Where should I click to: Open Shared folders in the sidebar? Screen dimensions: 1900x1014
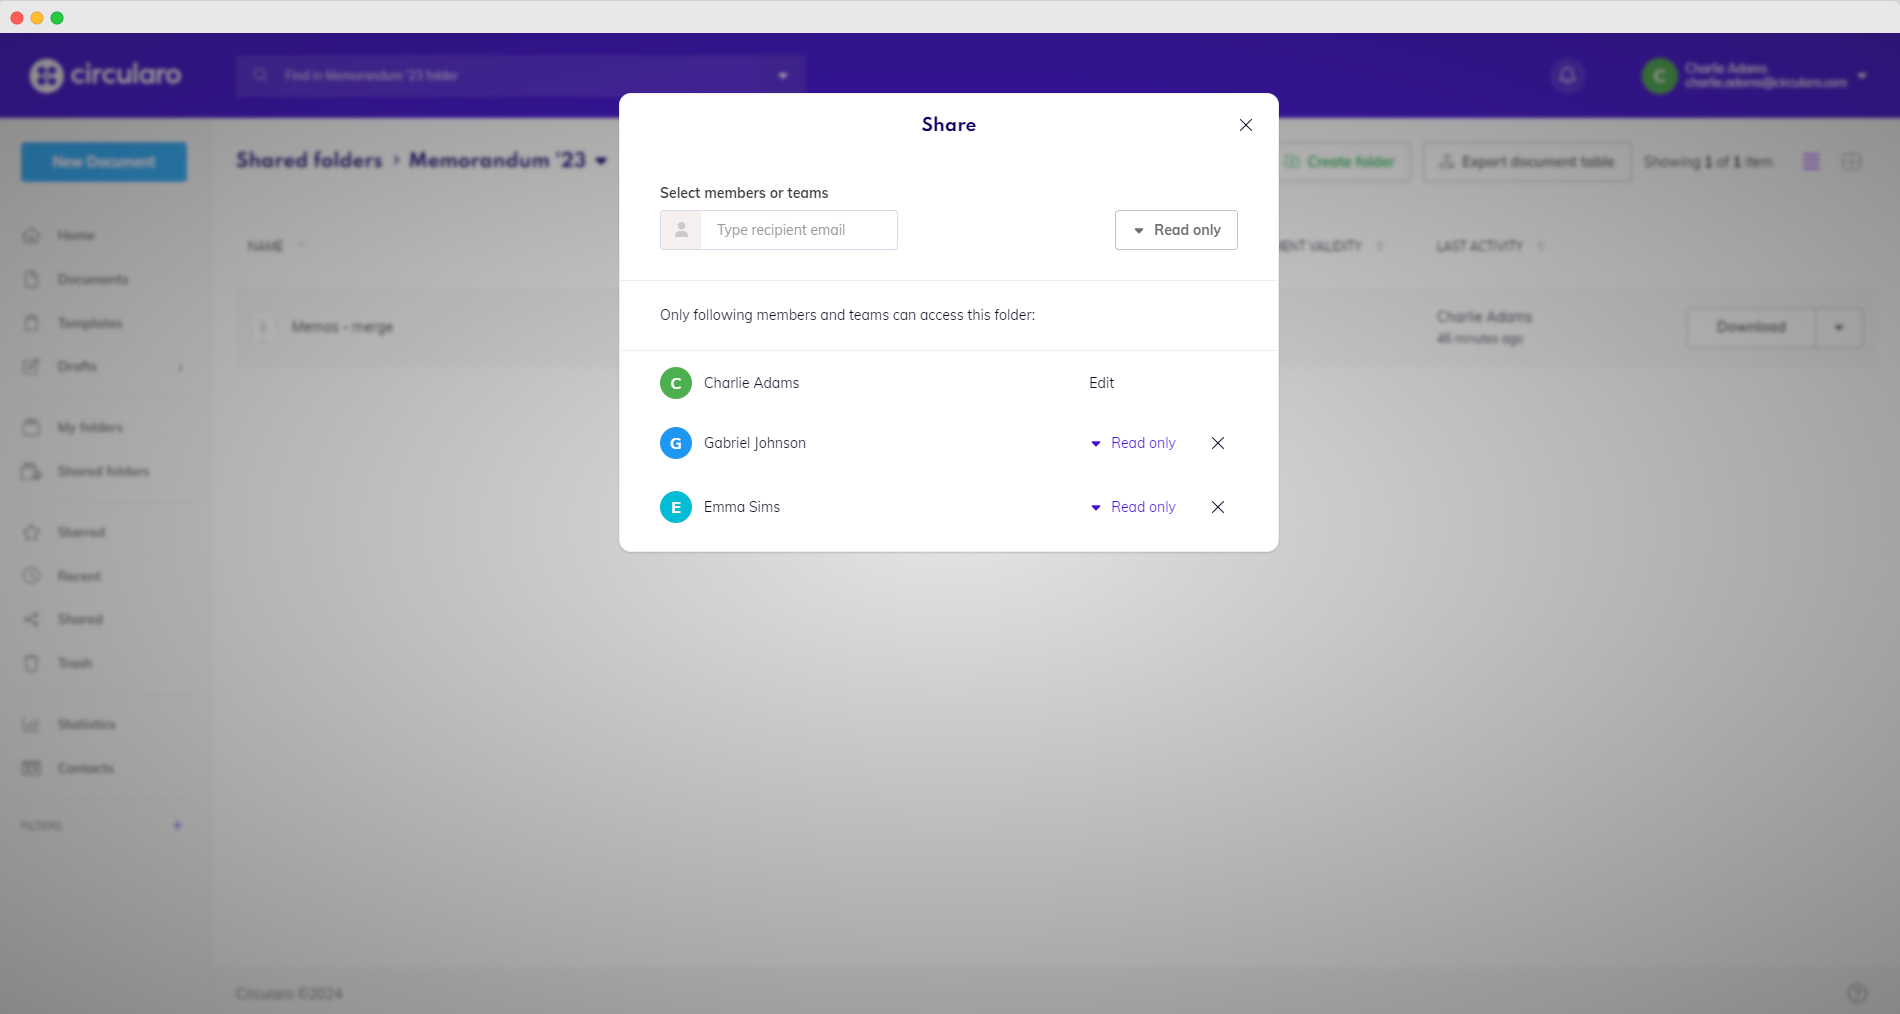coord(103,471)
